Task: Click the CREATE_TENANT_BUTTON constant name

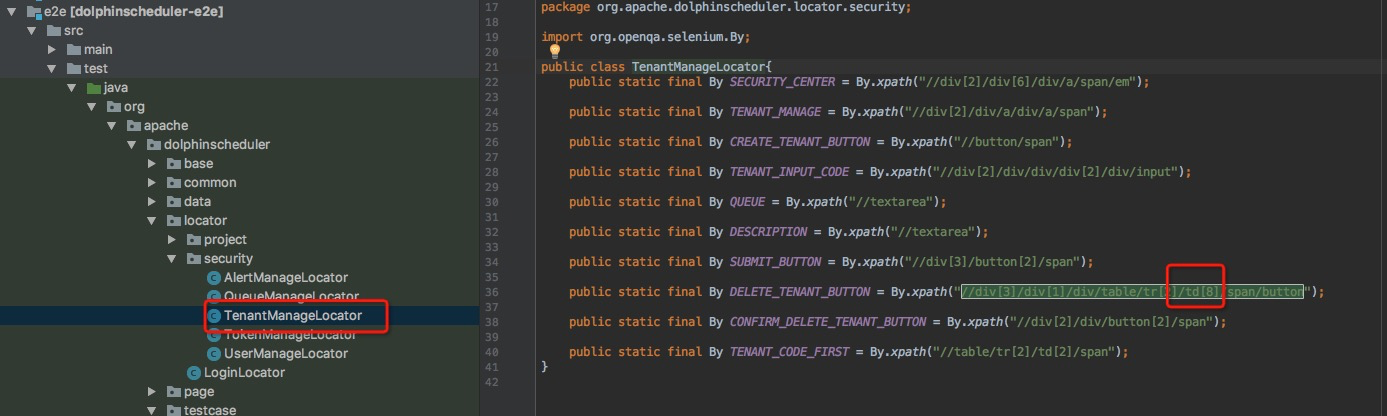Action: (x=800, y=142)
